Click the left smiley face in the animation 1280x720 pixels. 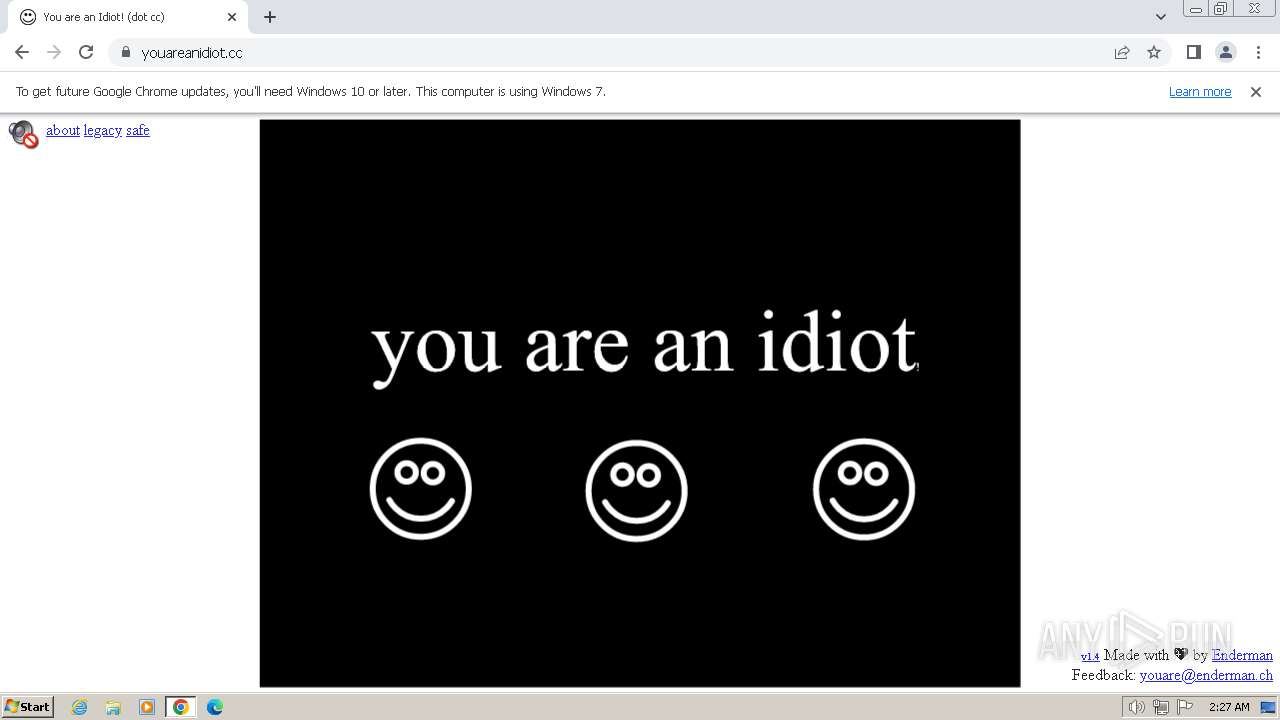(x=420, y=489)
